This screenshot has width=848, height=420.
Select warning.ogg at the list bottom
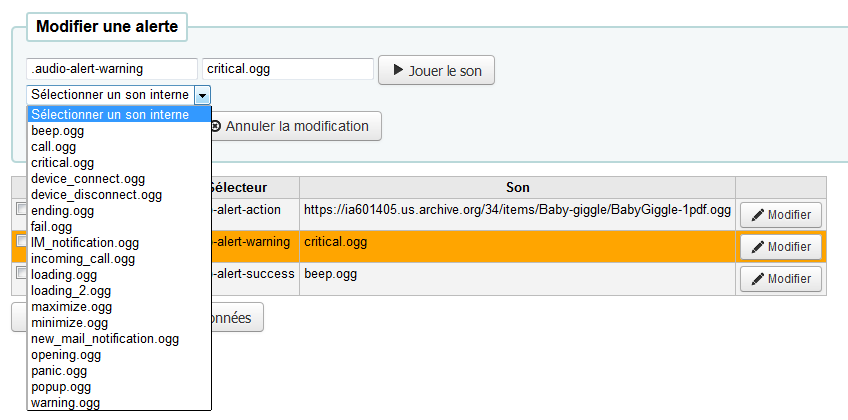tap(66, 403)
